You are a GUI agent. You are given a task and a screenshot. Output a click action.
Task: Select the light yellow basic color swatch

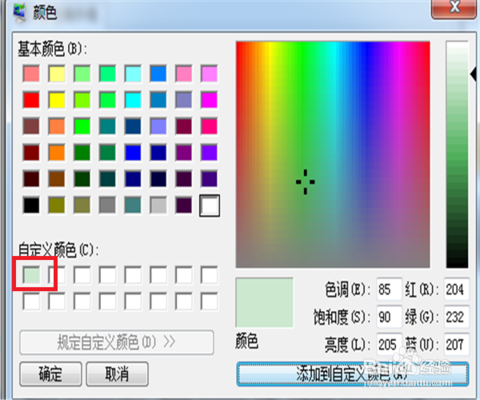coord(57,74)
